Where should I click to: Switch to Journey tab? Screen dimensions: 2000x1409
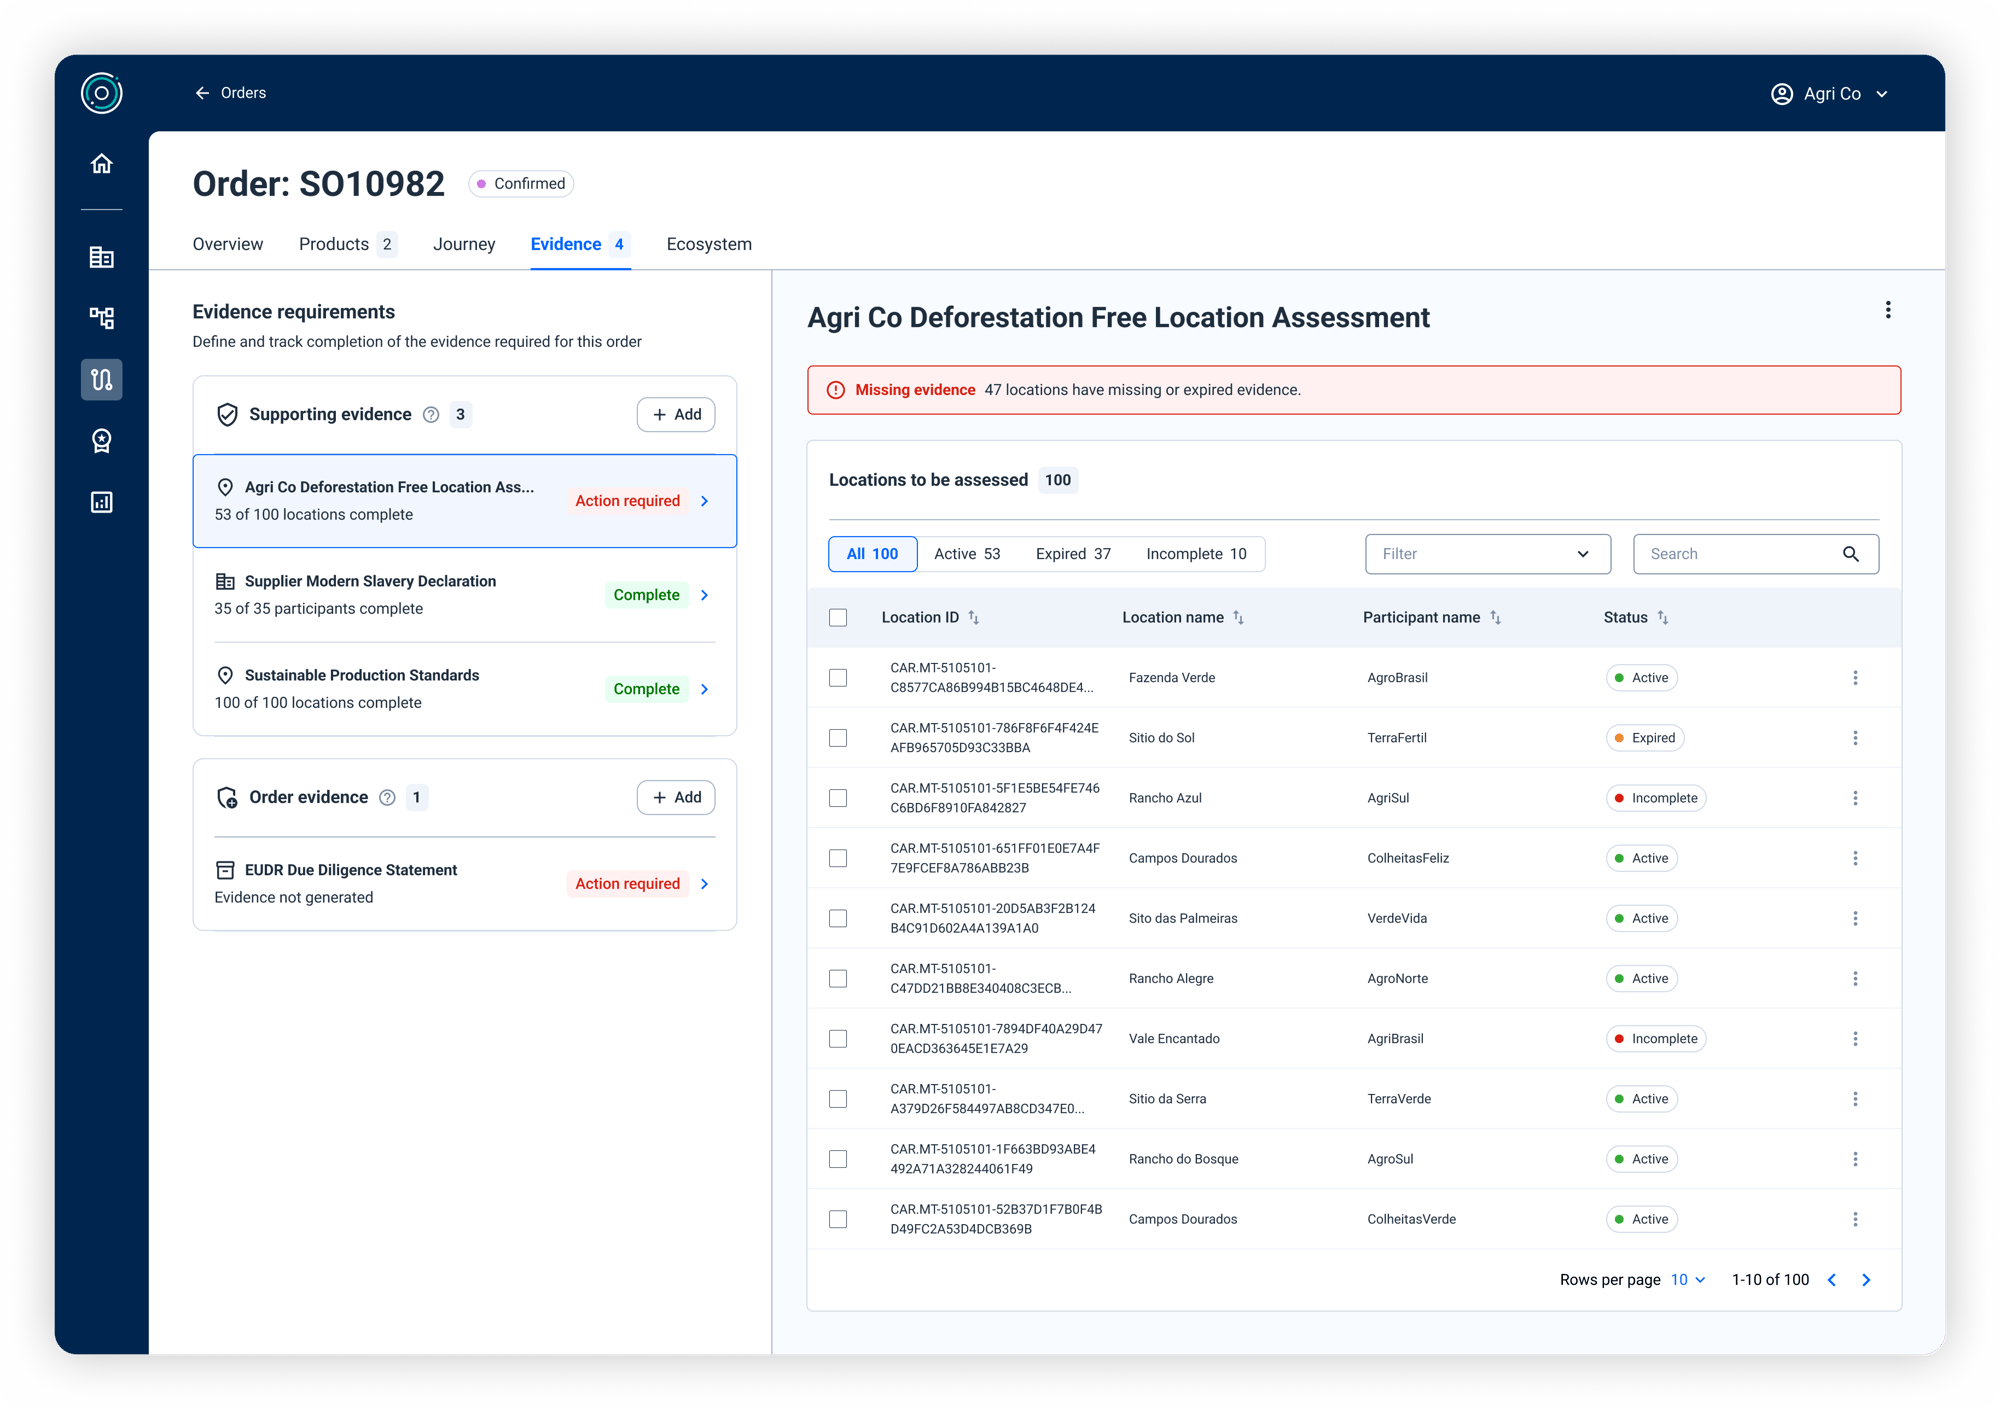pos(464,244)
